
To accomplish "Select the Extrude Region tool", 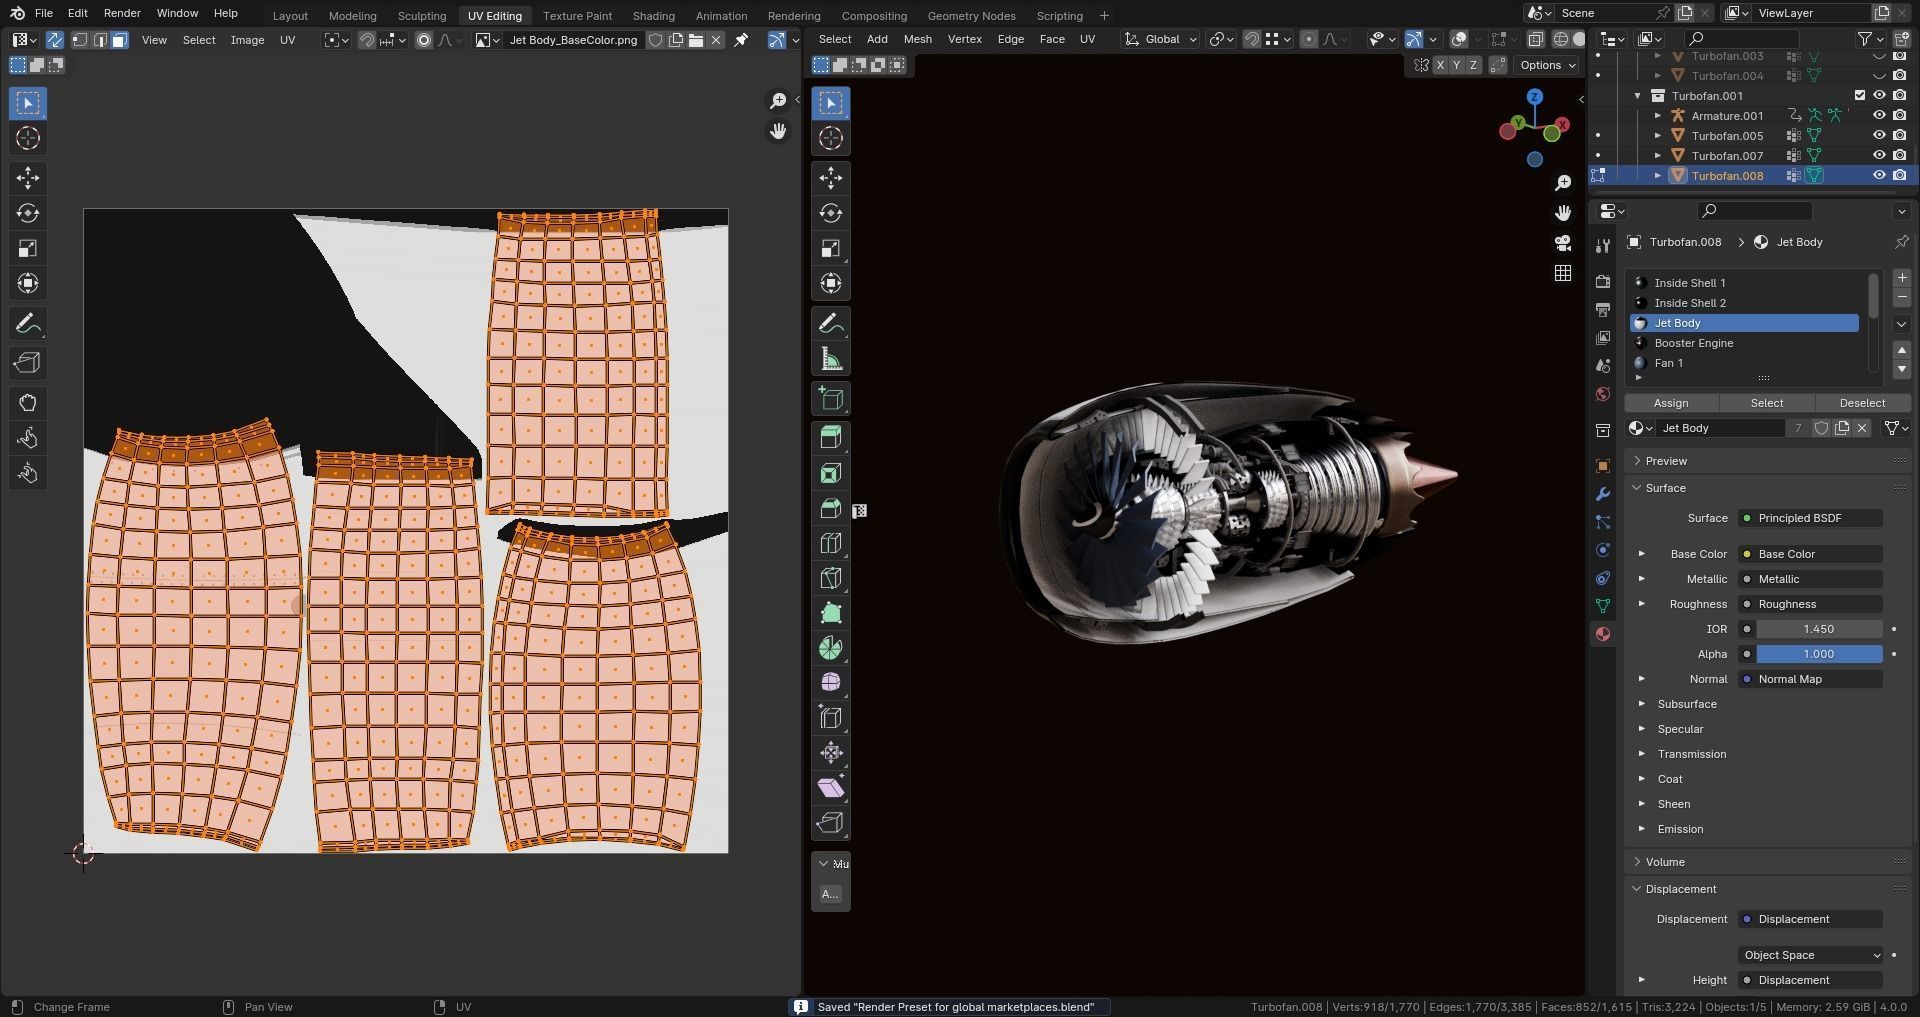I will tap(831, 438).
